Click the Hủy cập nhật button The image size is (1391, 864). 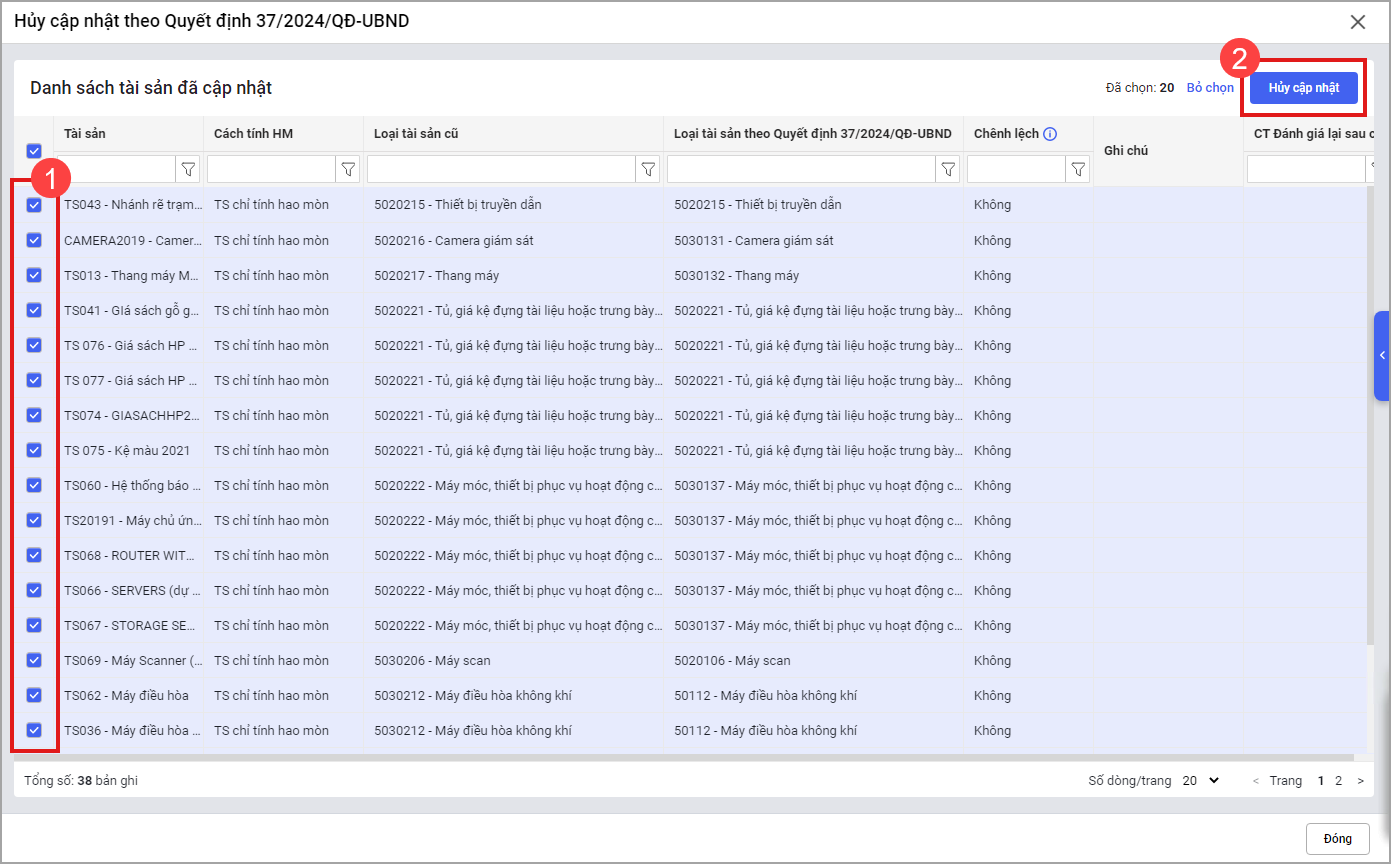1303,88
